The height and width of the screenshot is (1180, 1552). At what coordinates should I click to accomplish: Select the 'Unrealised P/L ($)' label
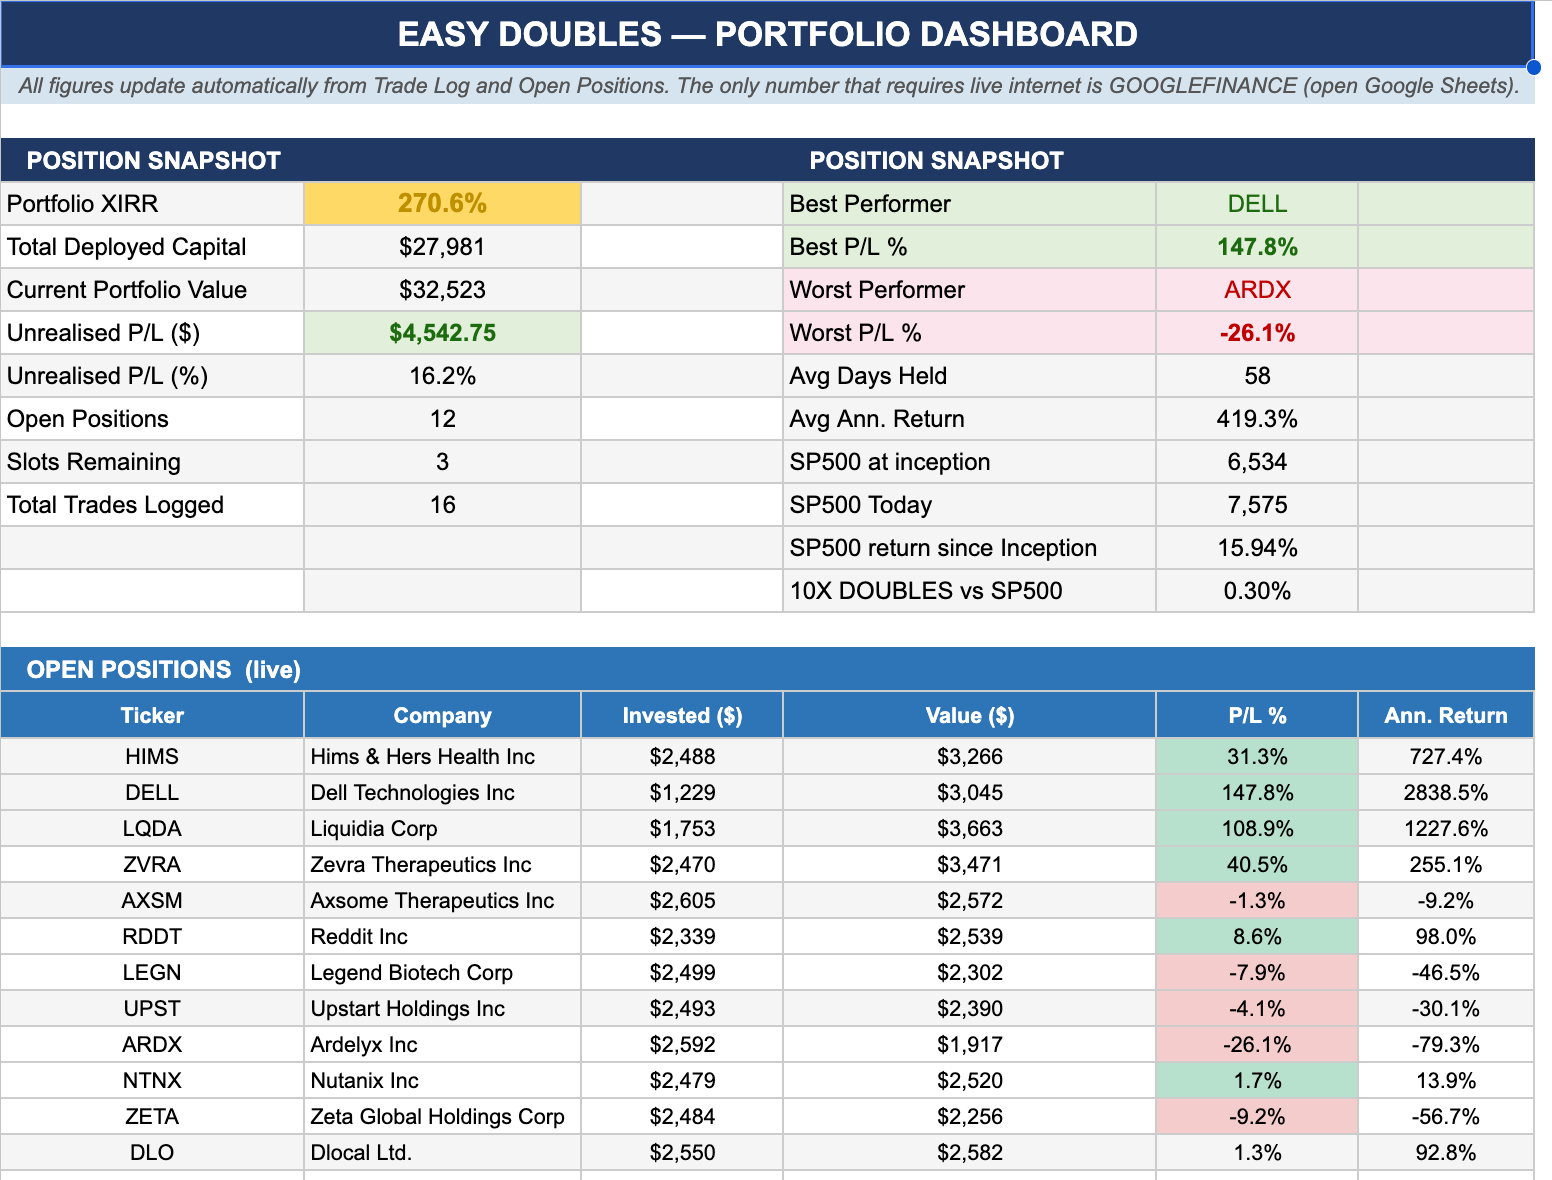coord(152,333)
